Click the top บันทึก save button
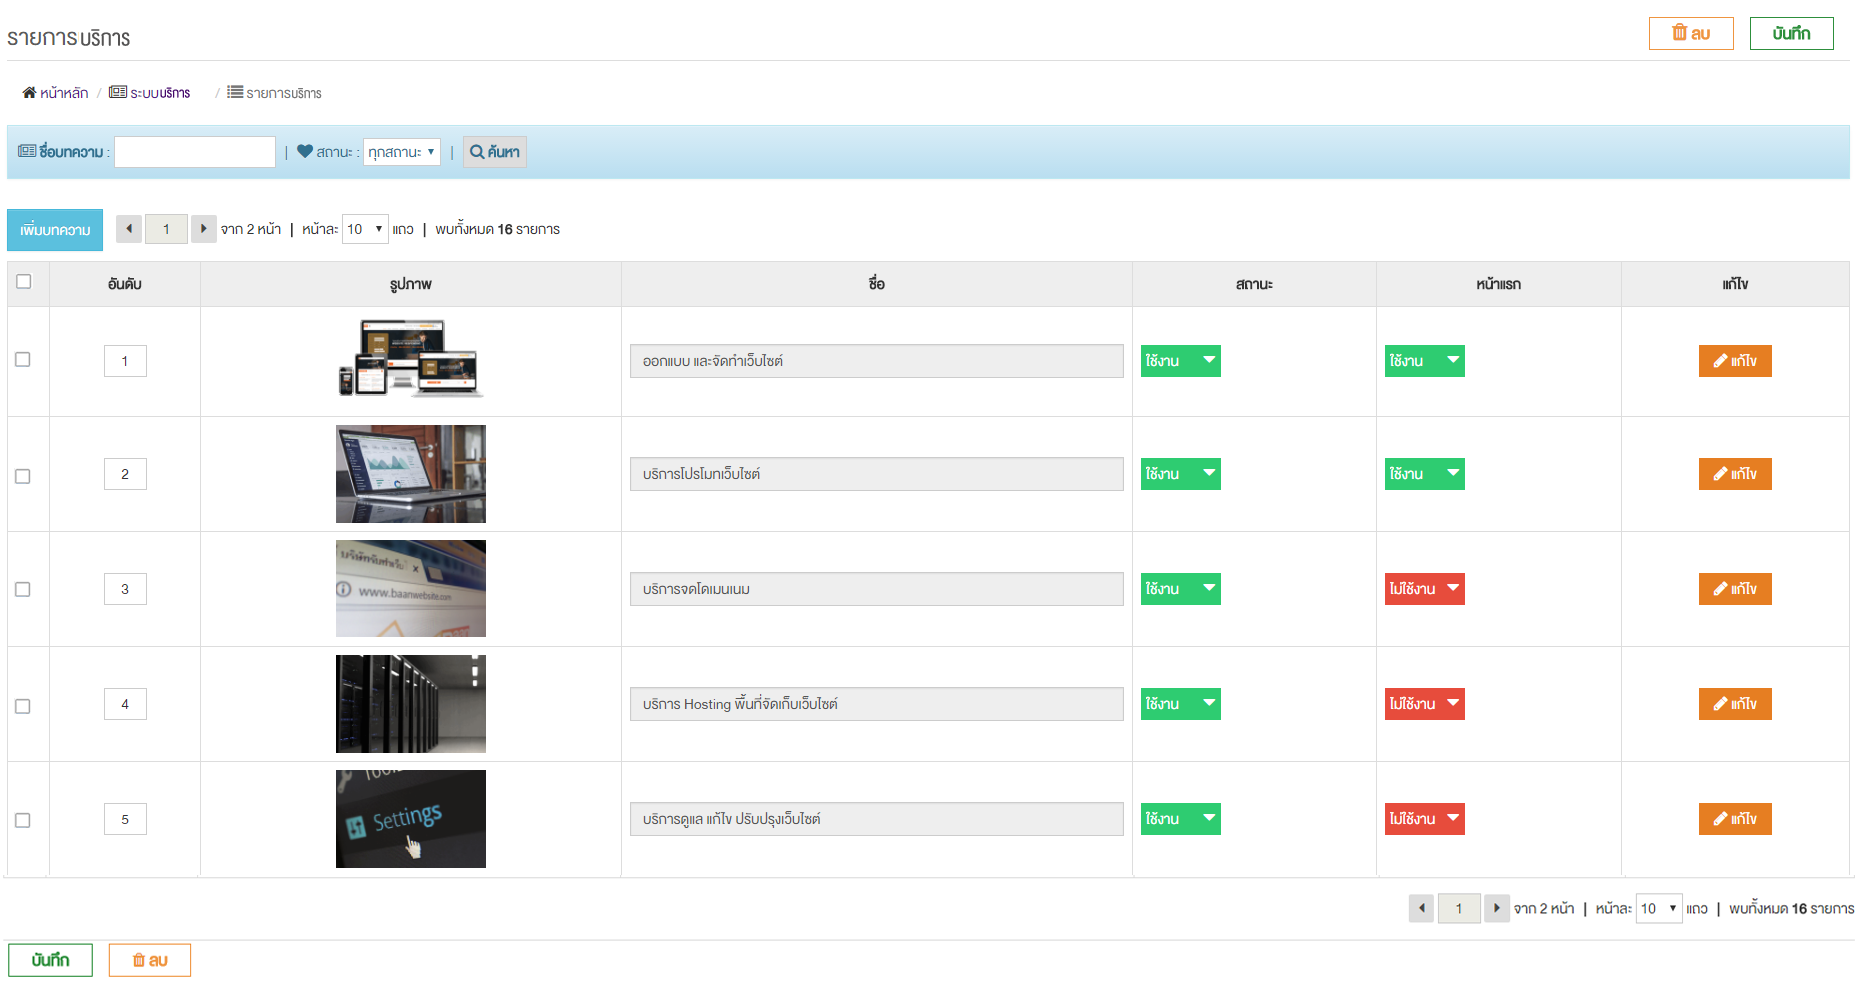 point(1791,33)
